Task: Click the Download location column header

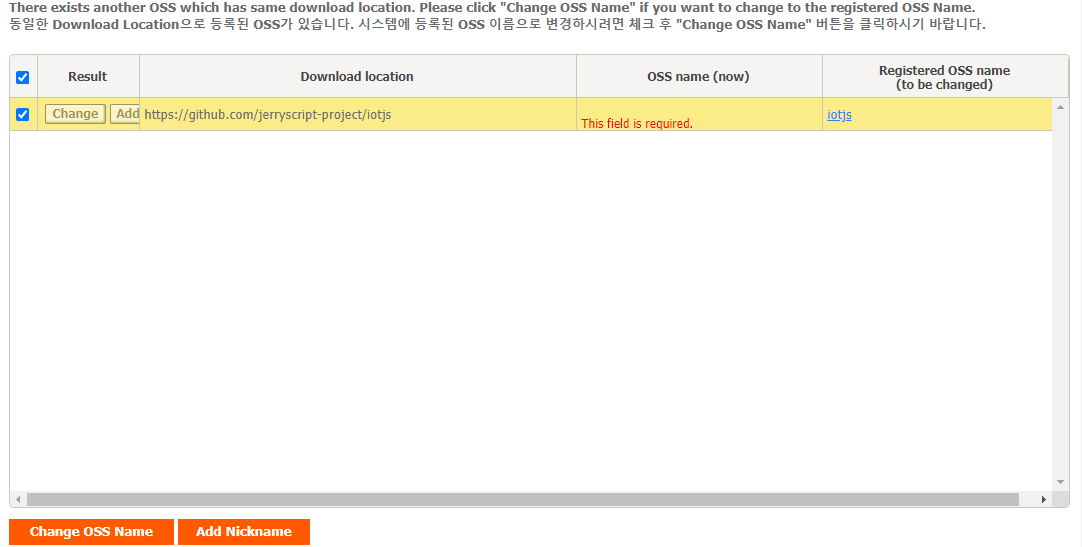Action: [x=357, y=77]
